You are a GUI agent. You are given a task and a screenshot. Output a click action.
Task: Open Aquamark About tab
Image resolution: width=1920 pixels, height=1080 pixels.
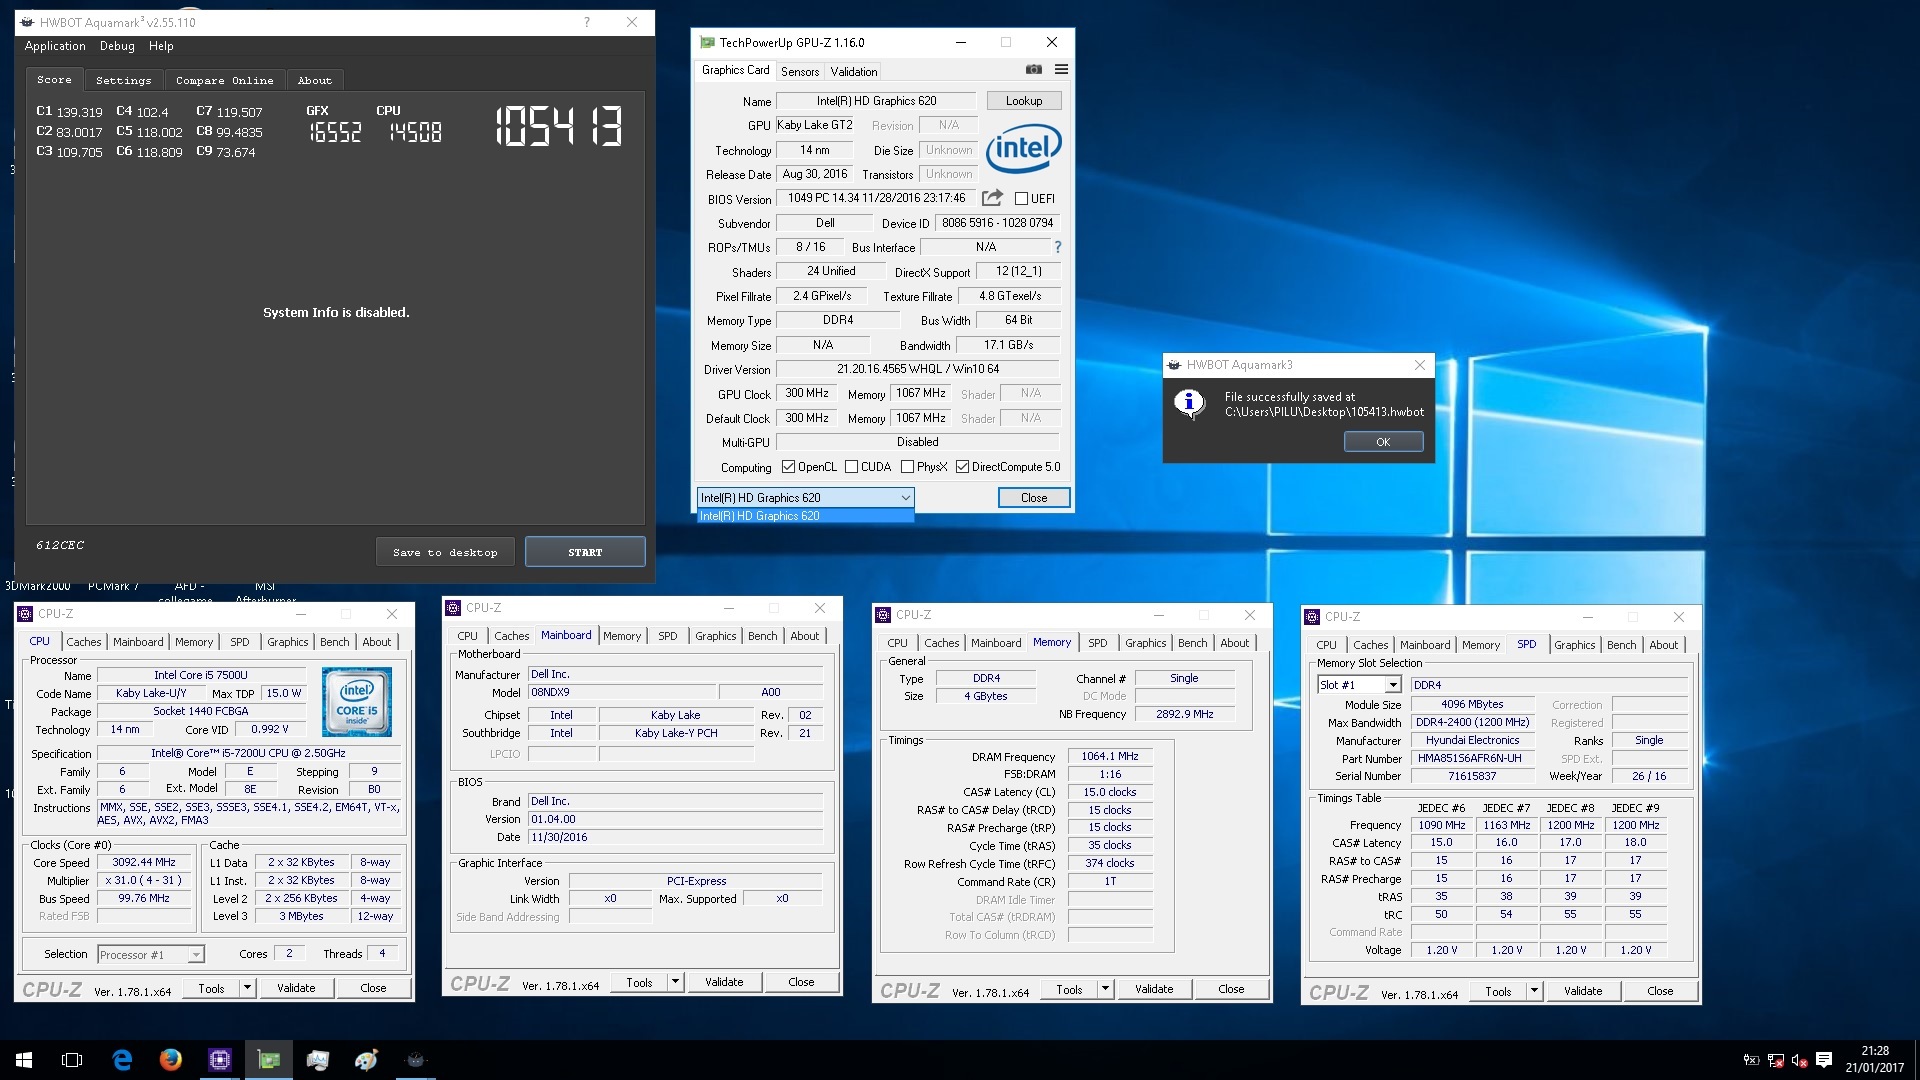coord(314,80)
